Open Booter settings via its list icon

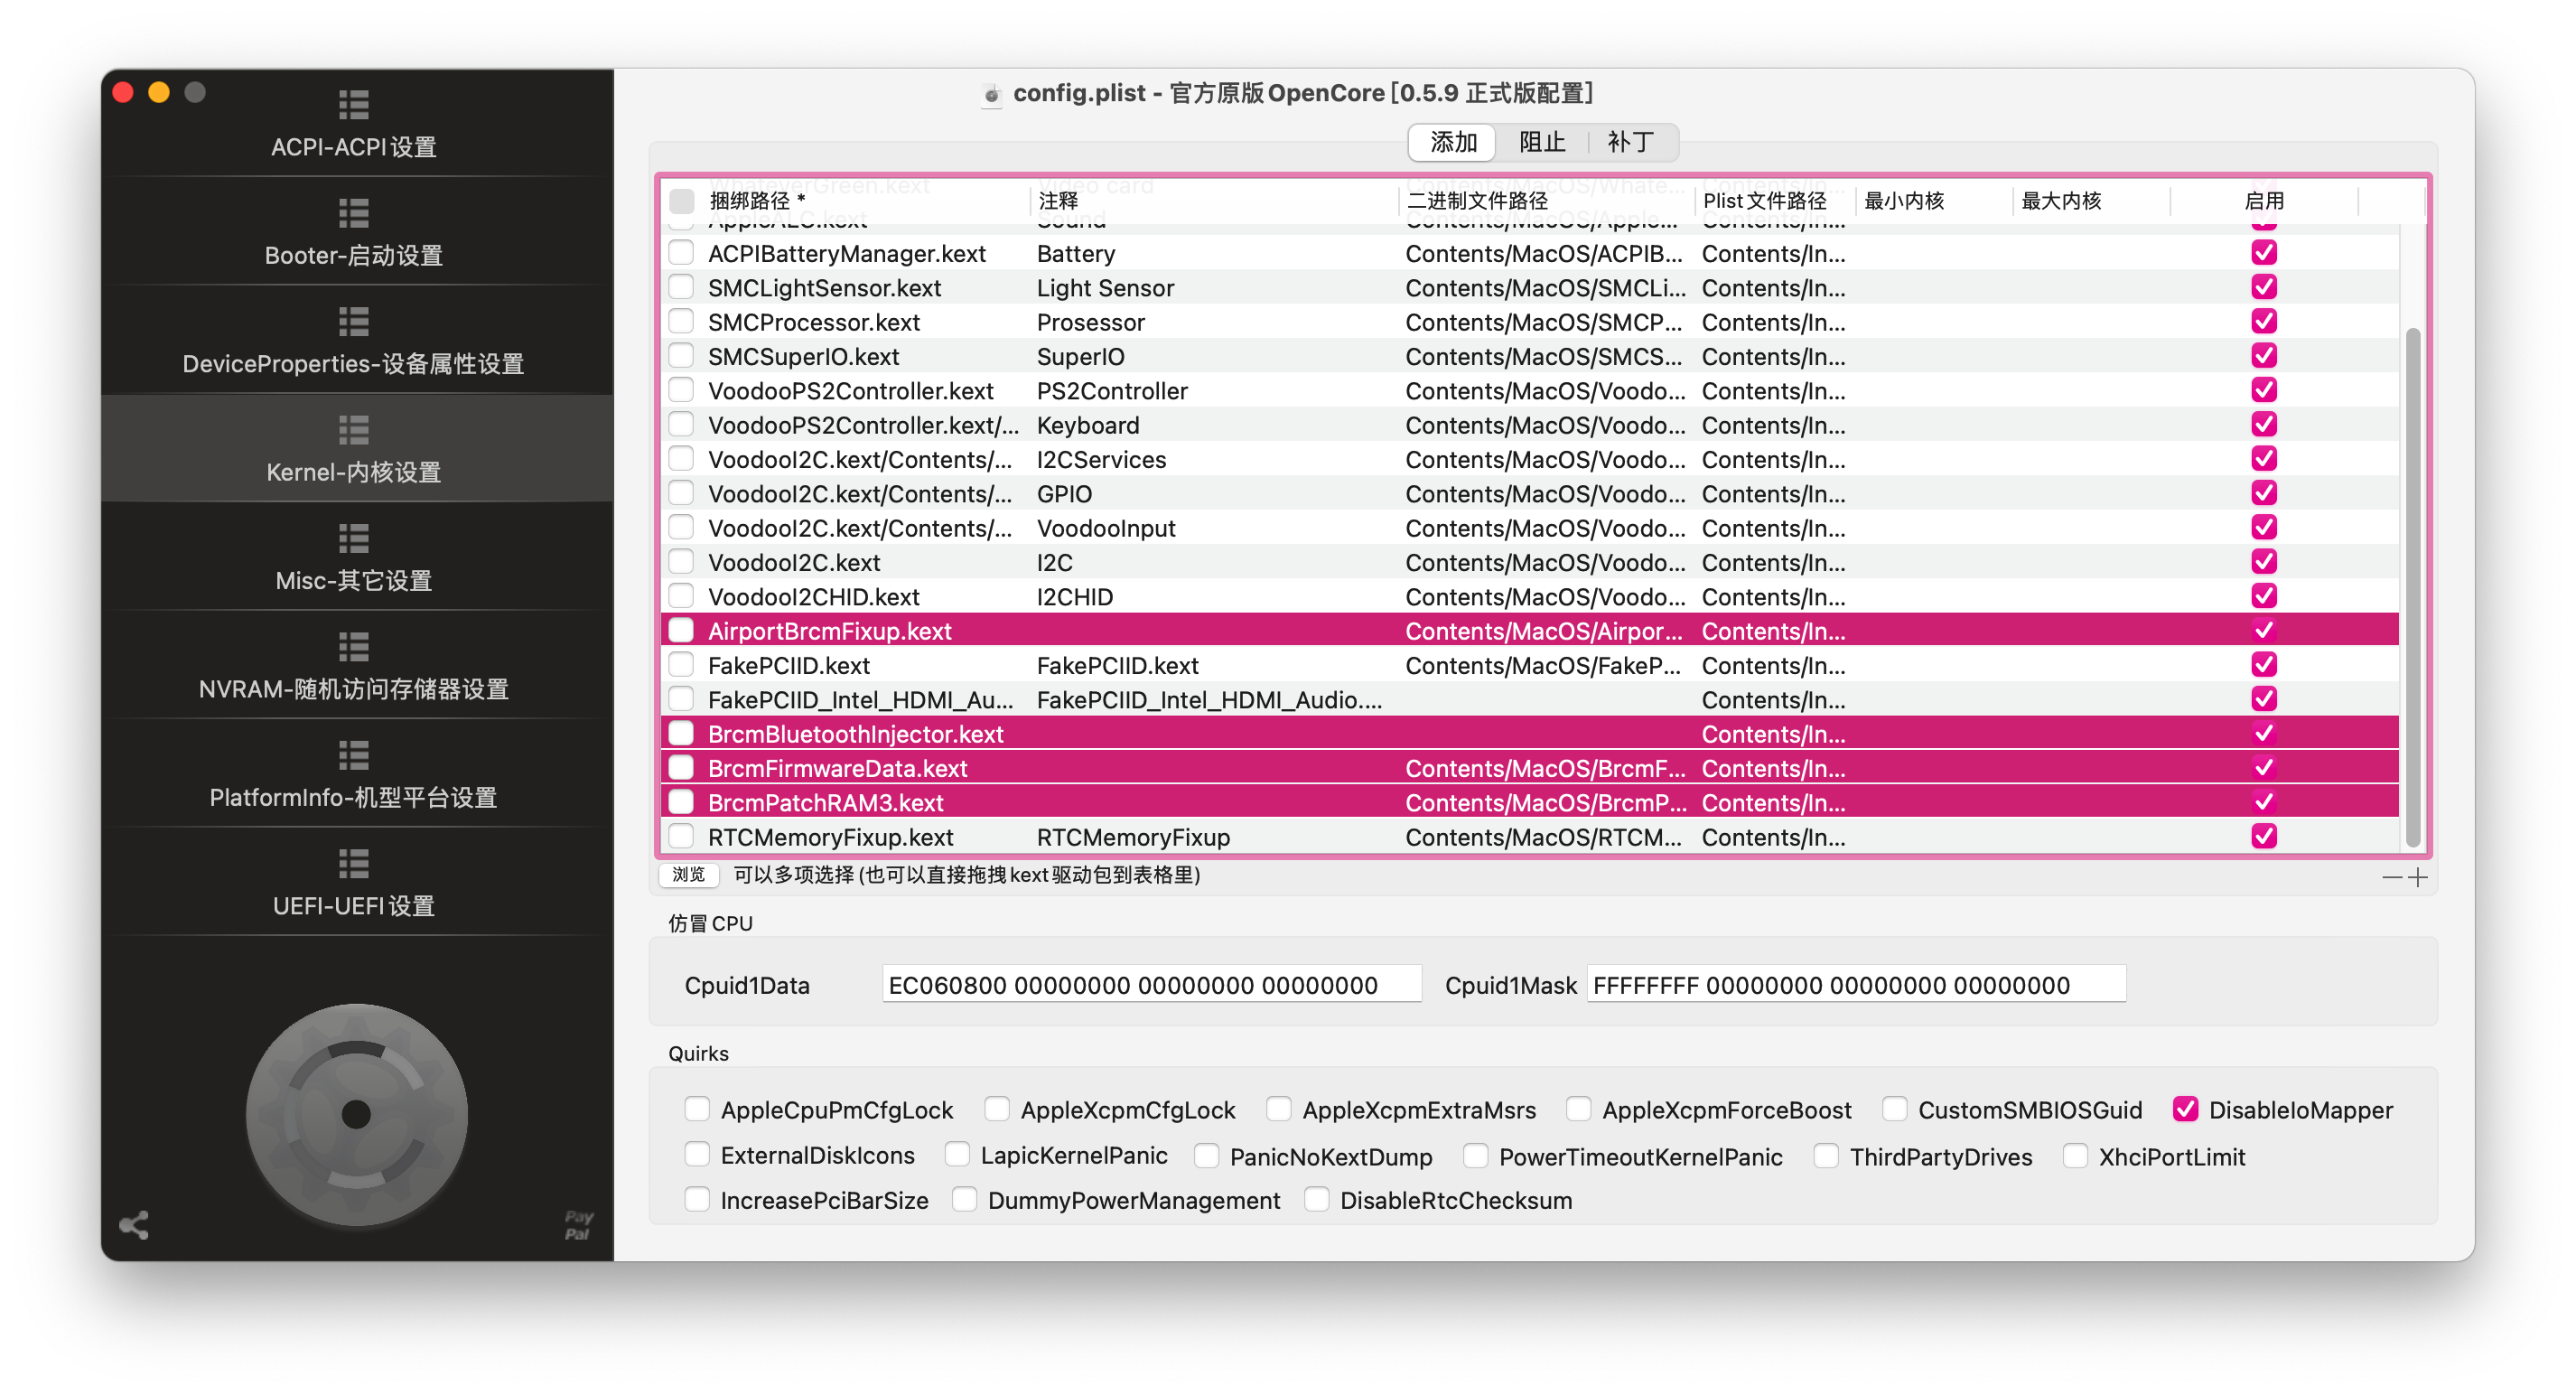(x=353, y=212)
